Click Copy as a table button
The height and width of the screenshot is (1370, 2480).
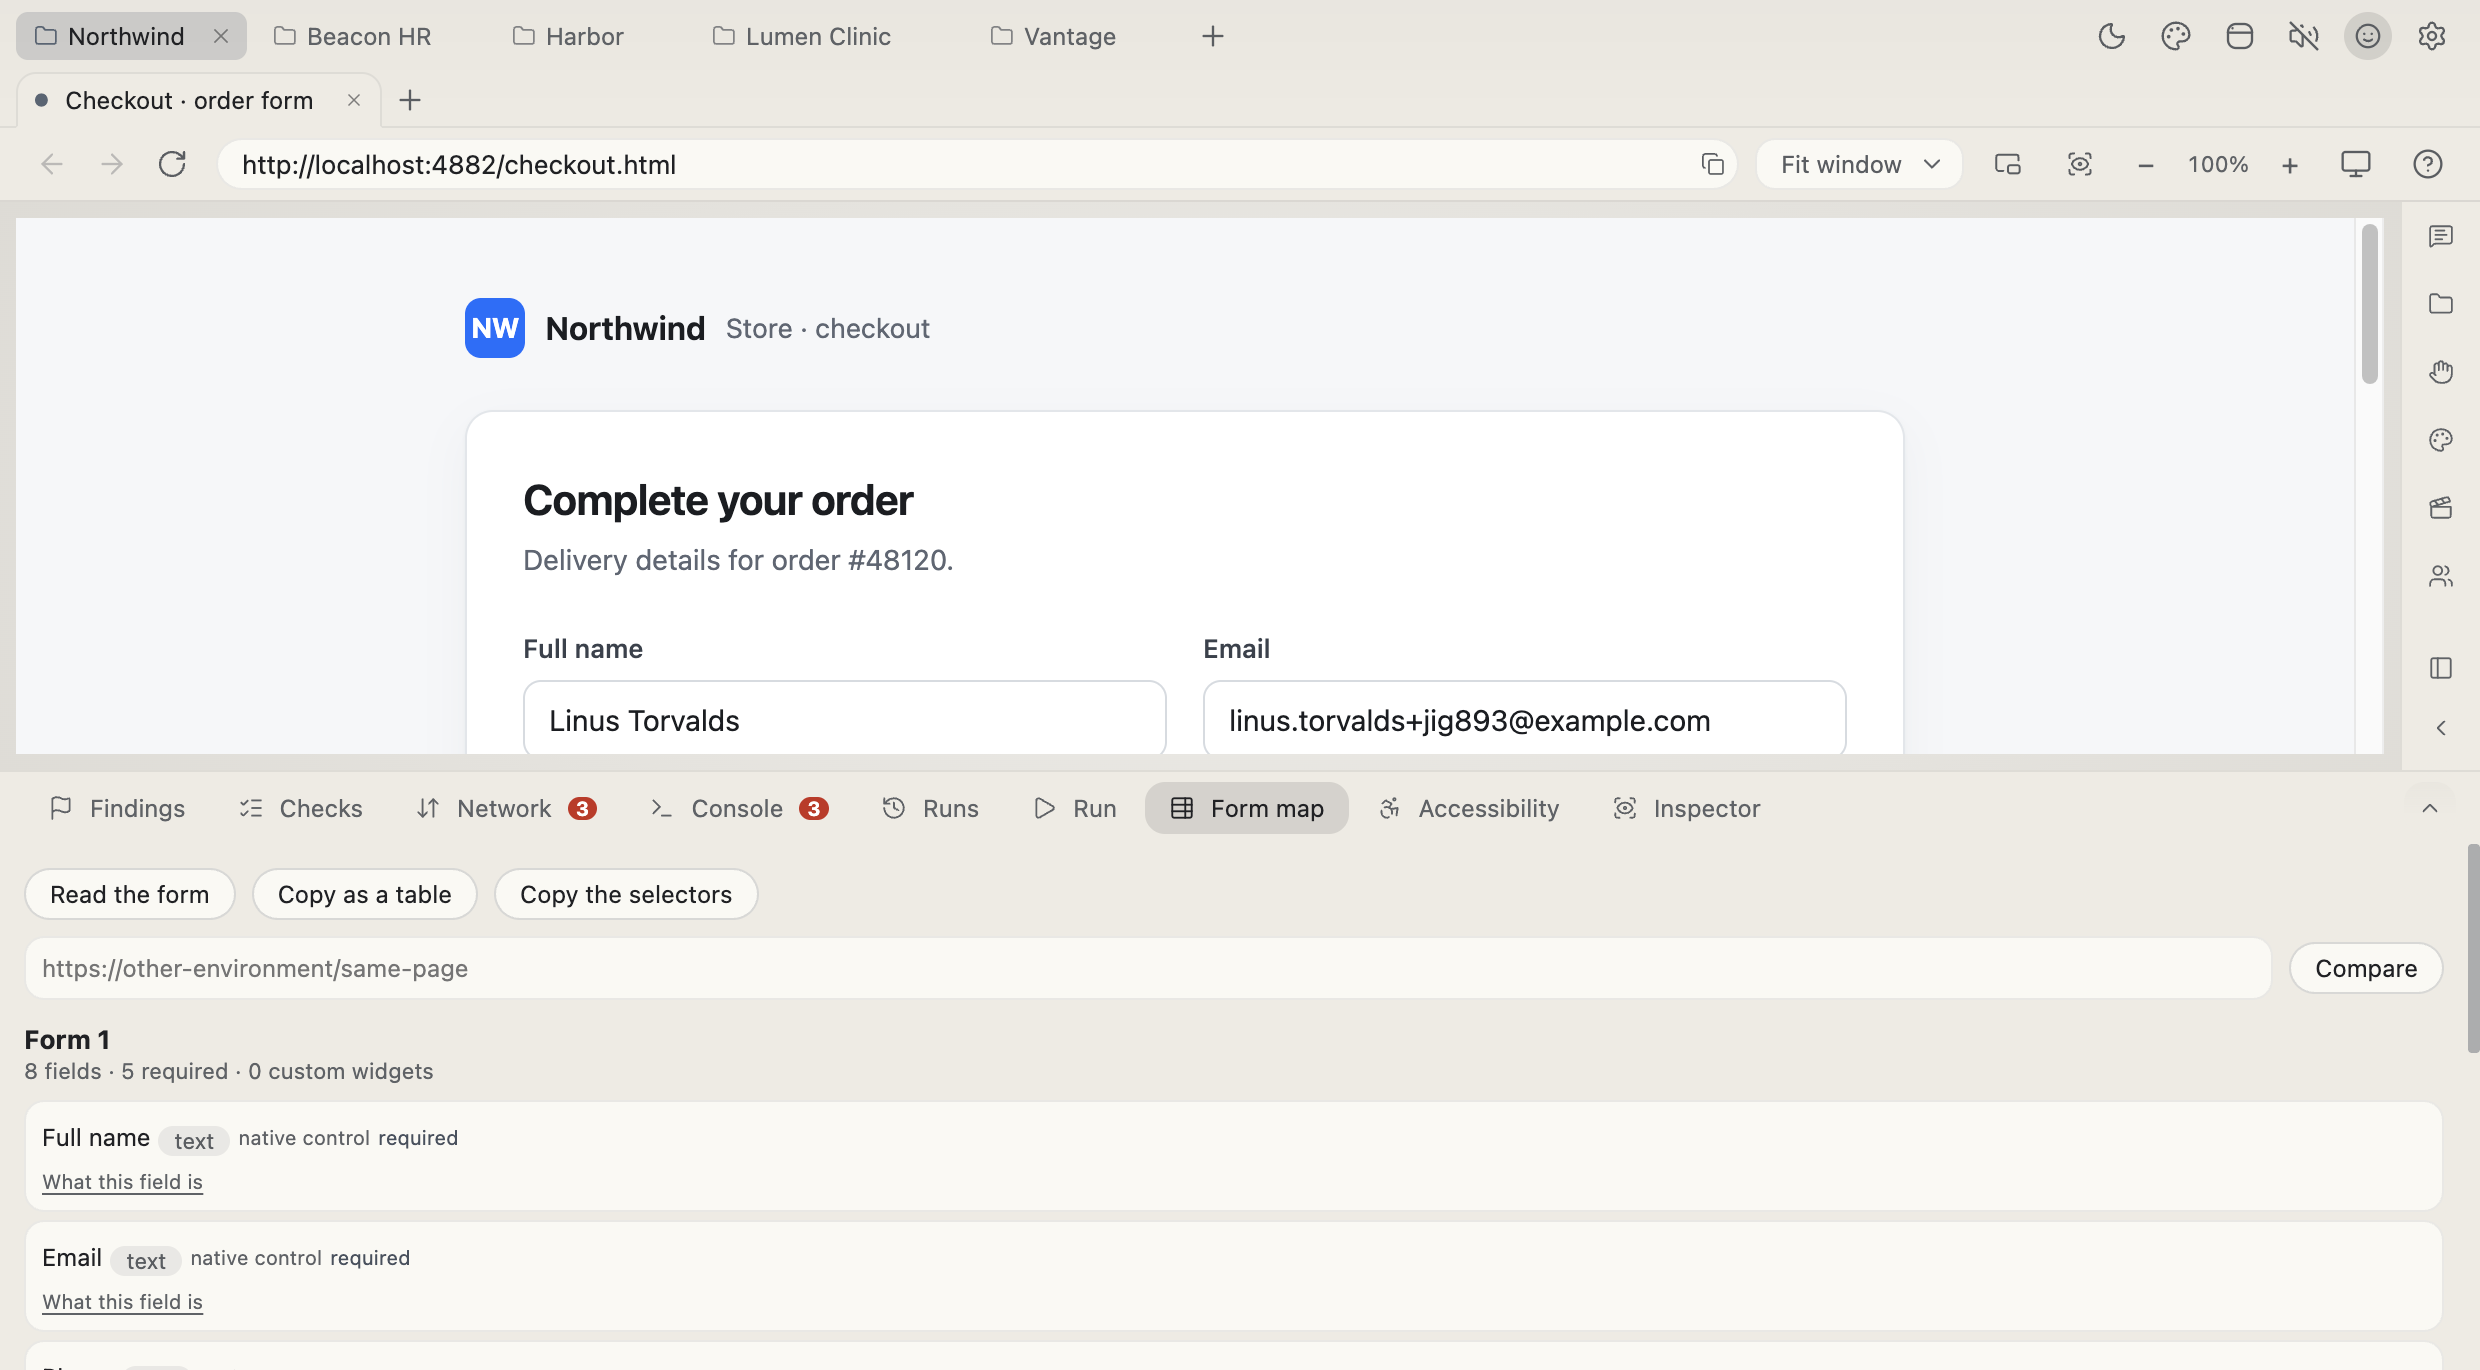tap(364, 894)
